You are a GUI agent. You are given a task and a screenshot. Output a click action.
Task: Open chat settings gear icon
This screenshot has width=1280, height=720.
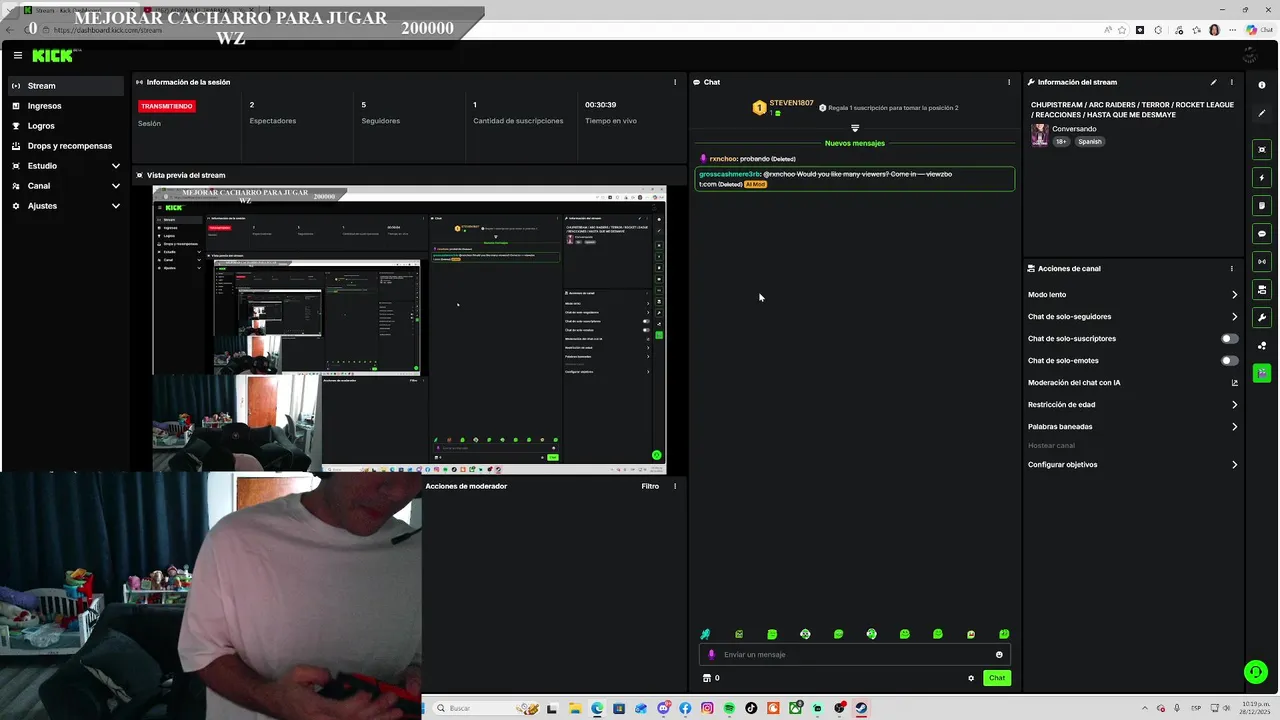click(970, 678)
